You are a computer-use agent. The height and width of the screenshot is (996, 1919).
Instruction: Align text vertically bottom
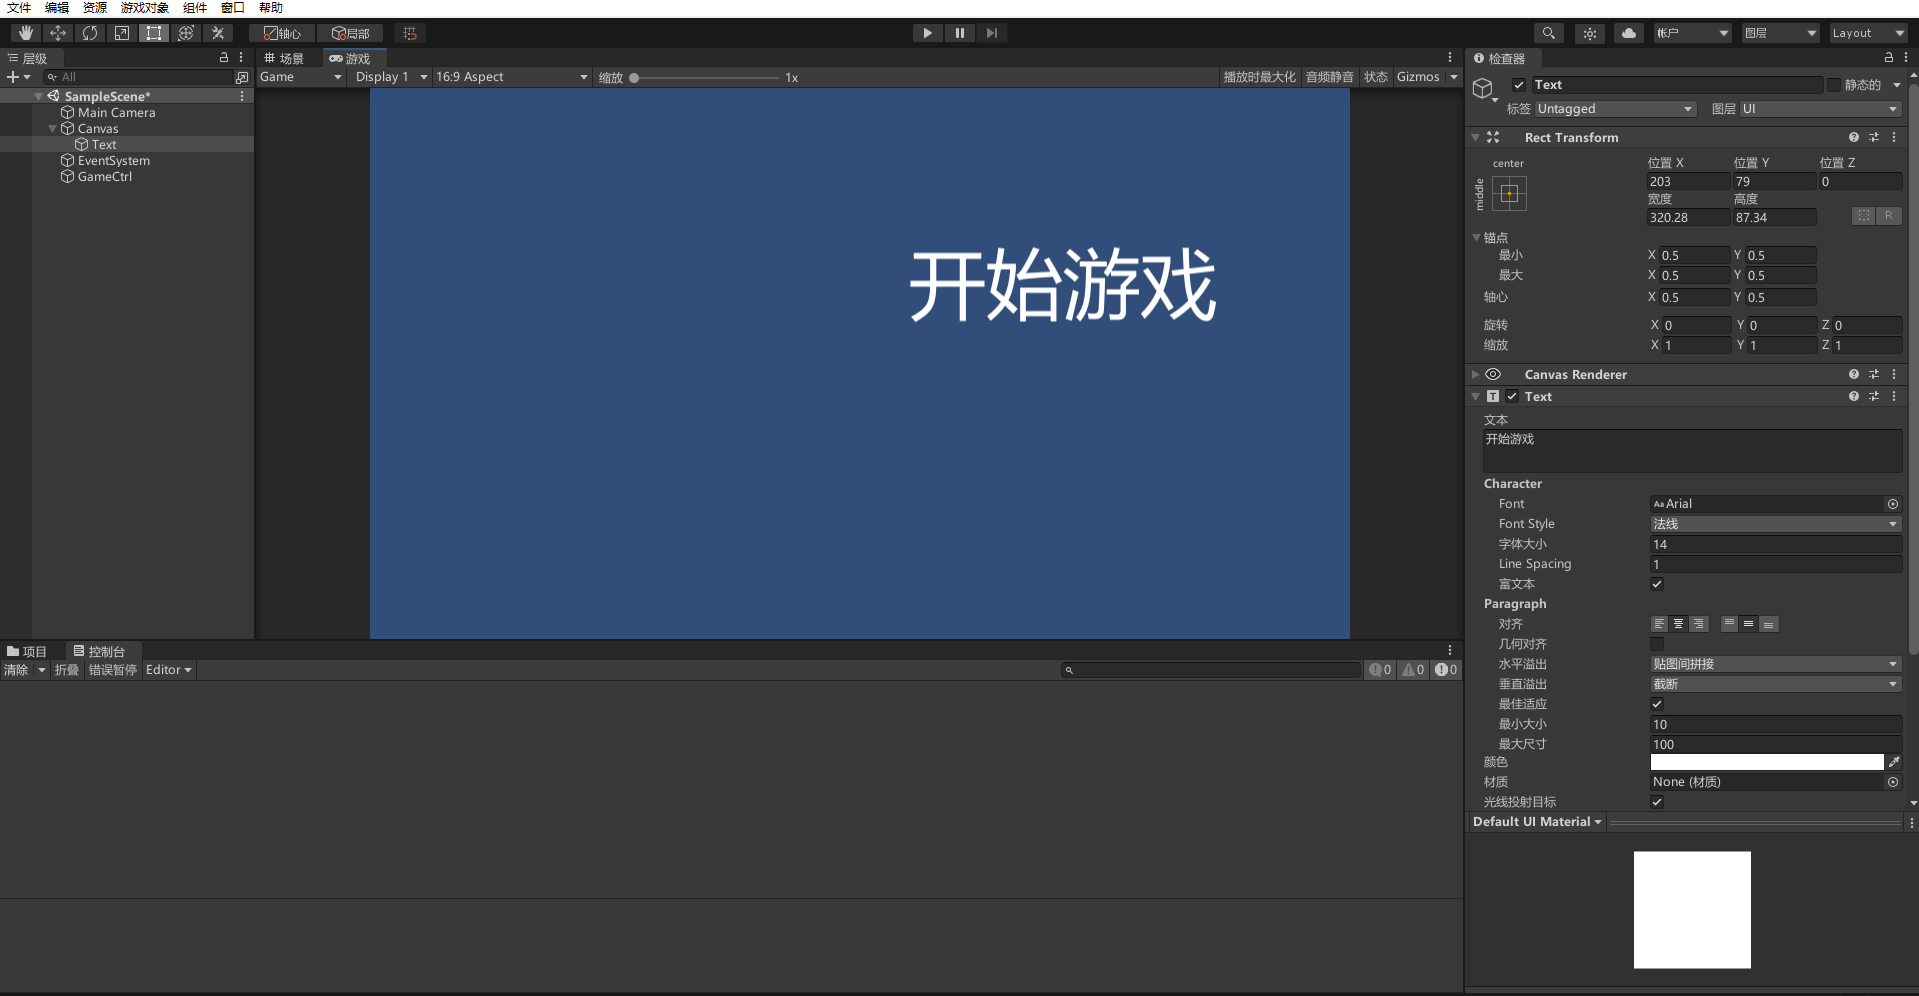coord(1768,624)
